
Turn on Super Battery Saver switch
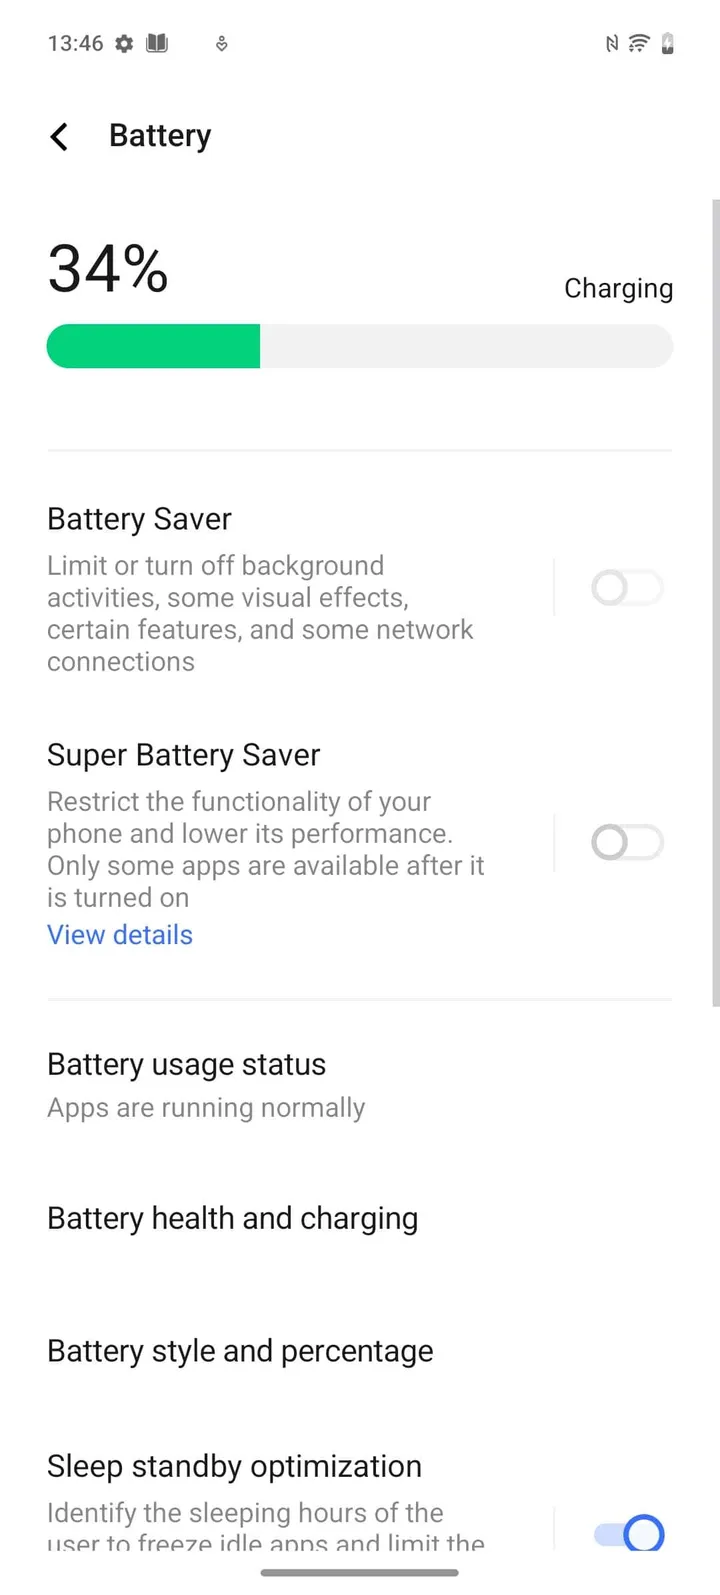[627, 843]
